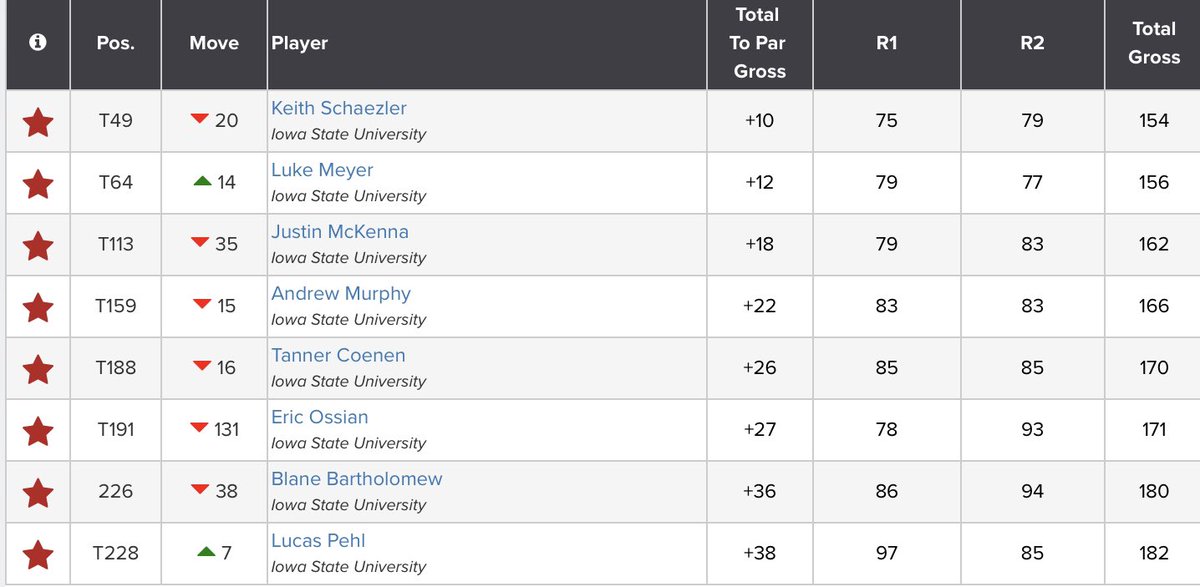The image size is (1200, 587).
Task: Toggle favorite star for Blane Bartholomew
Action: (38, 493)
